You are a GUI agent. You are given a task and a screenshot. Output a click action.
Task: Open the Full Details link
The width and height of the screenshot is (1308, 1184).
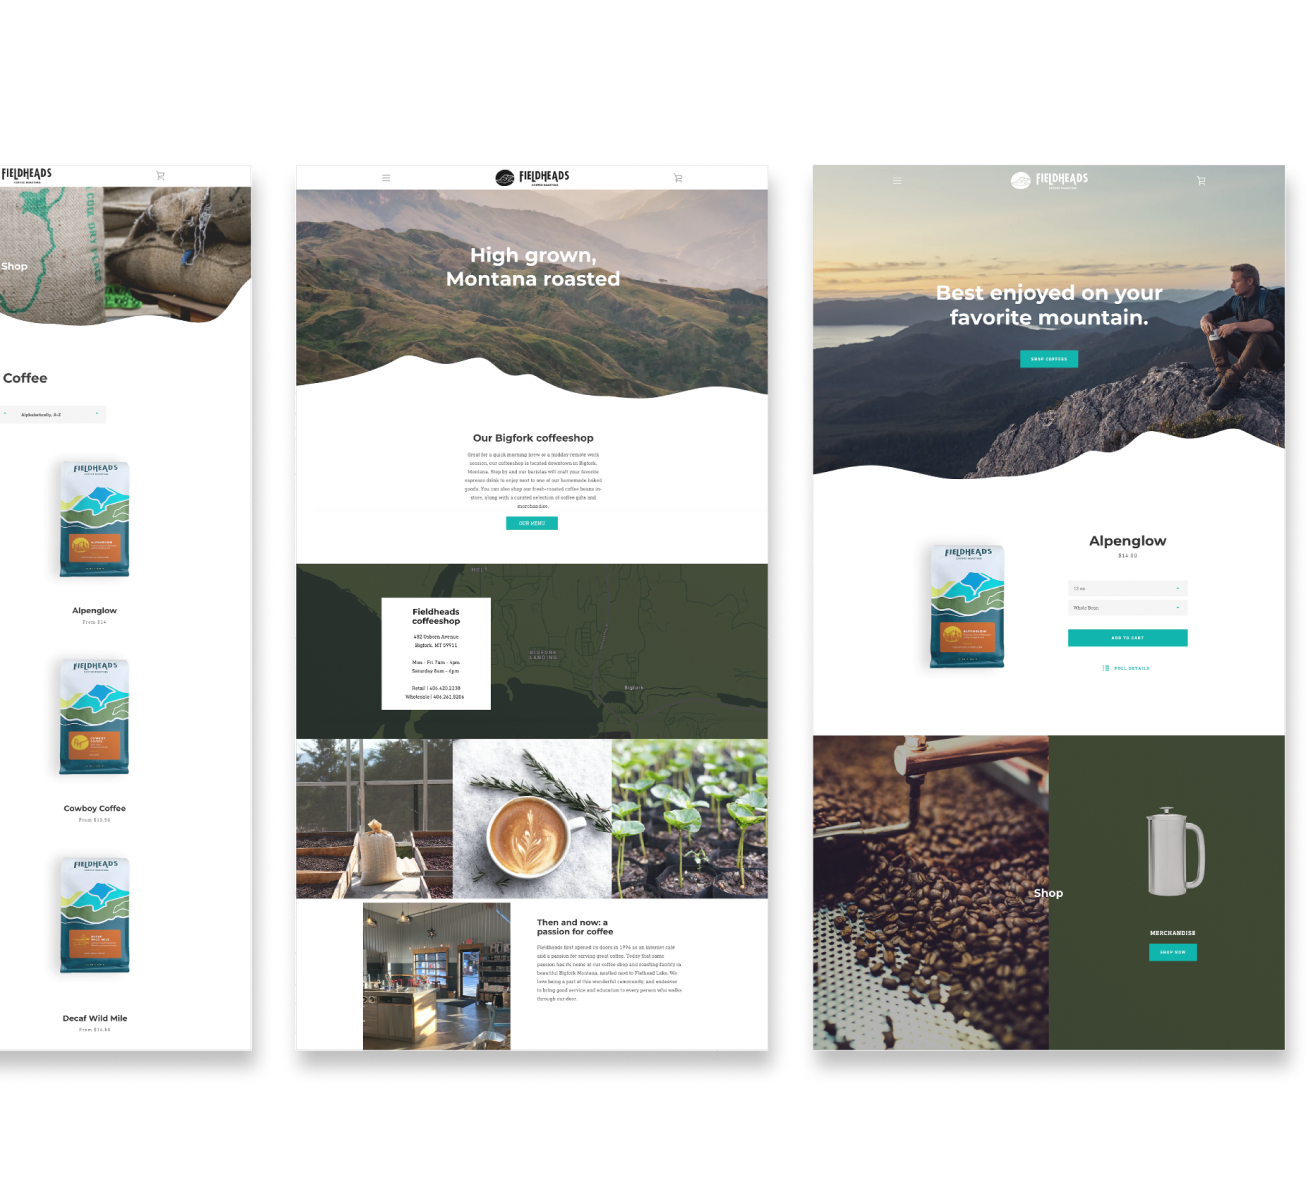(1127, 668)
